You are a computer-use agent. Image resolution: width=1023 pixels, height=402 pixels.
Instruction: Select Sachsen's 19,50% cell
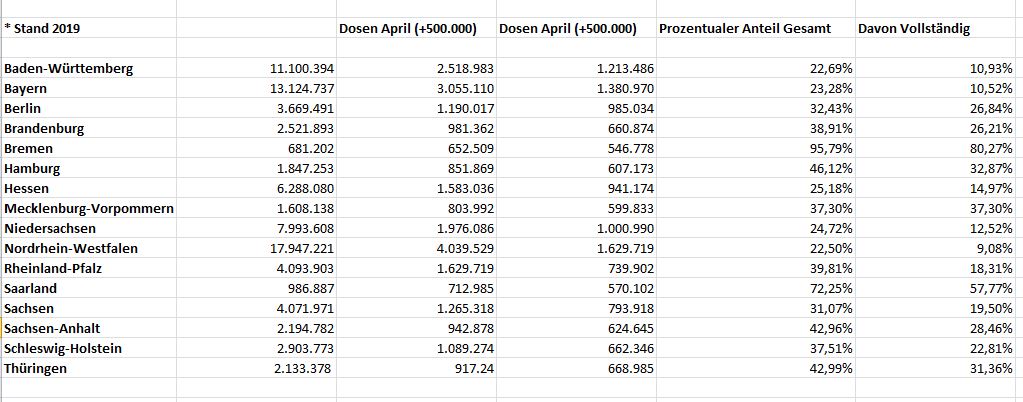[x=991, y=309]
